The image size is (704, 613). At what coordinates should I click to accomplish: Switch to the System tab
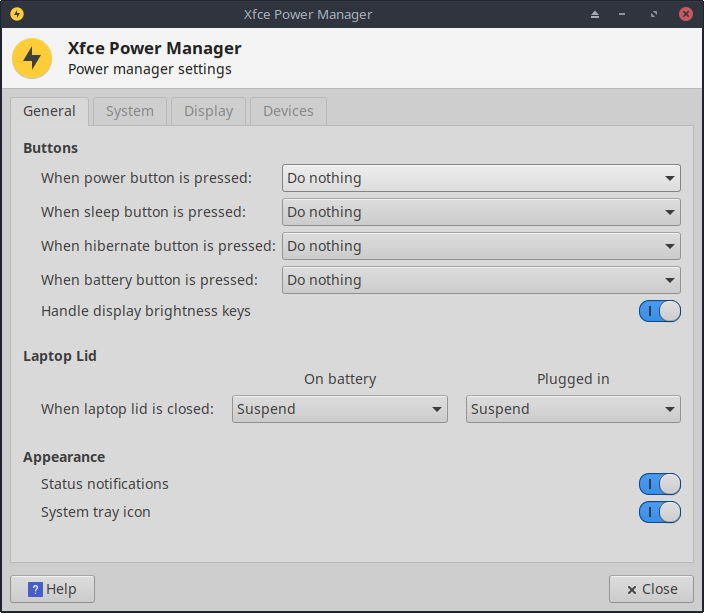[130, 111]
